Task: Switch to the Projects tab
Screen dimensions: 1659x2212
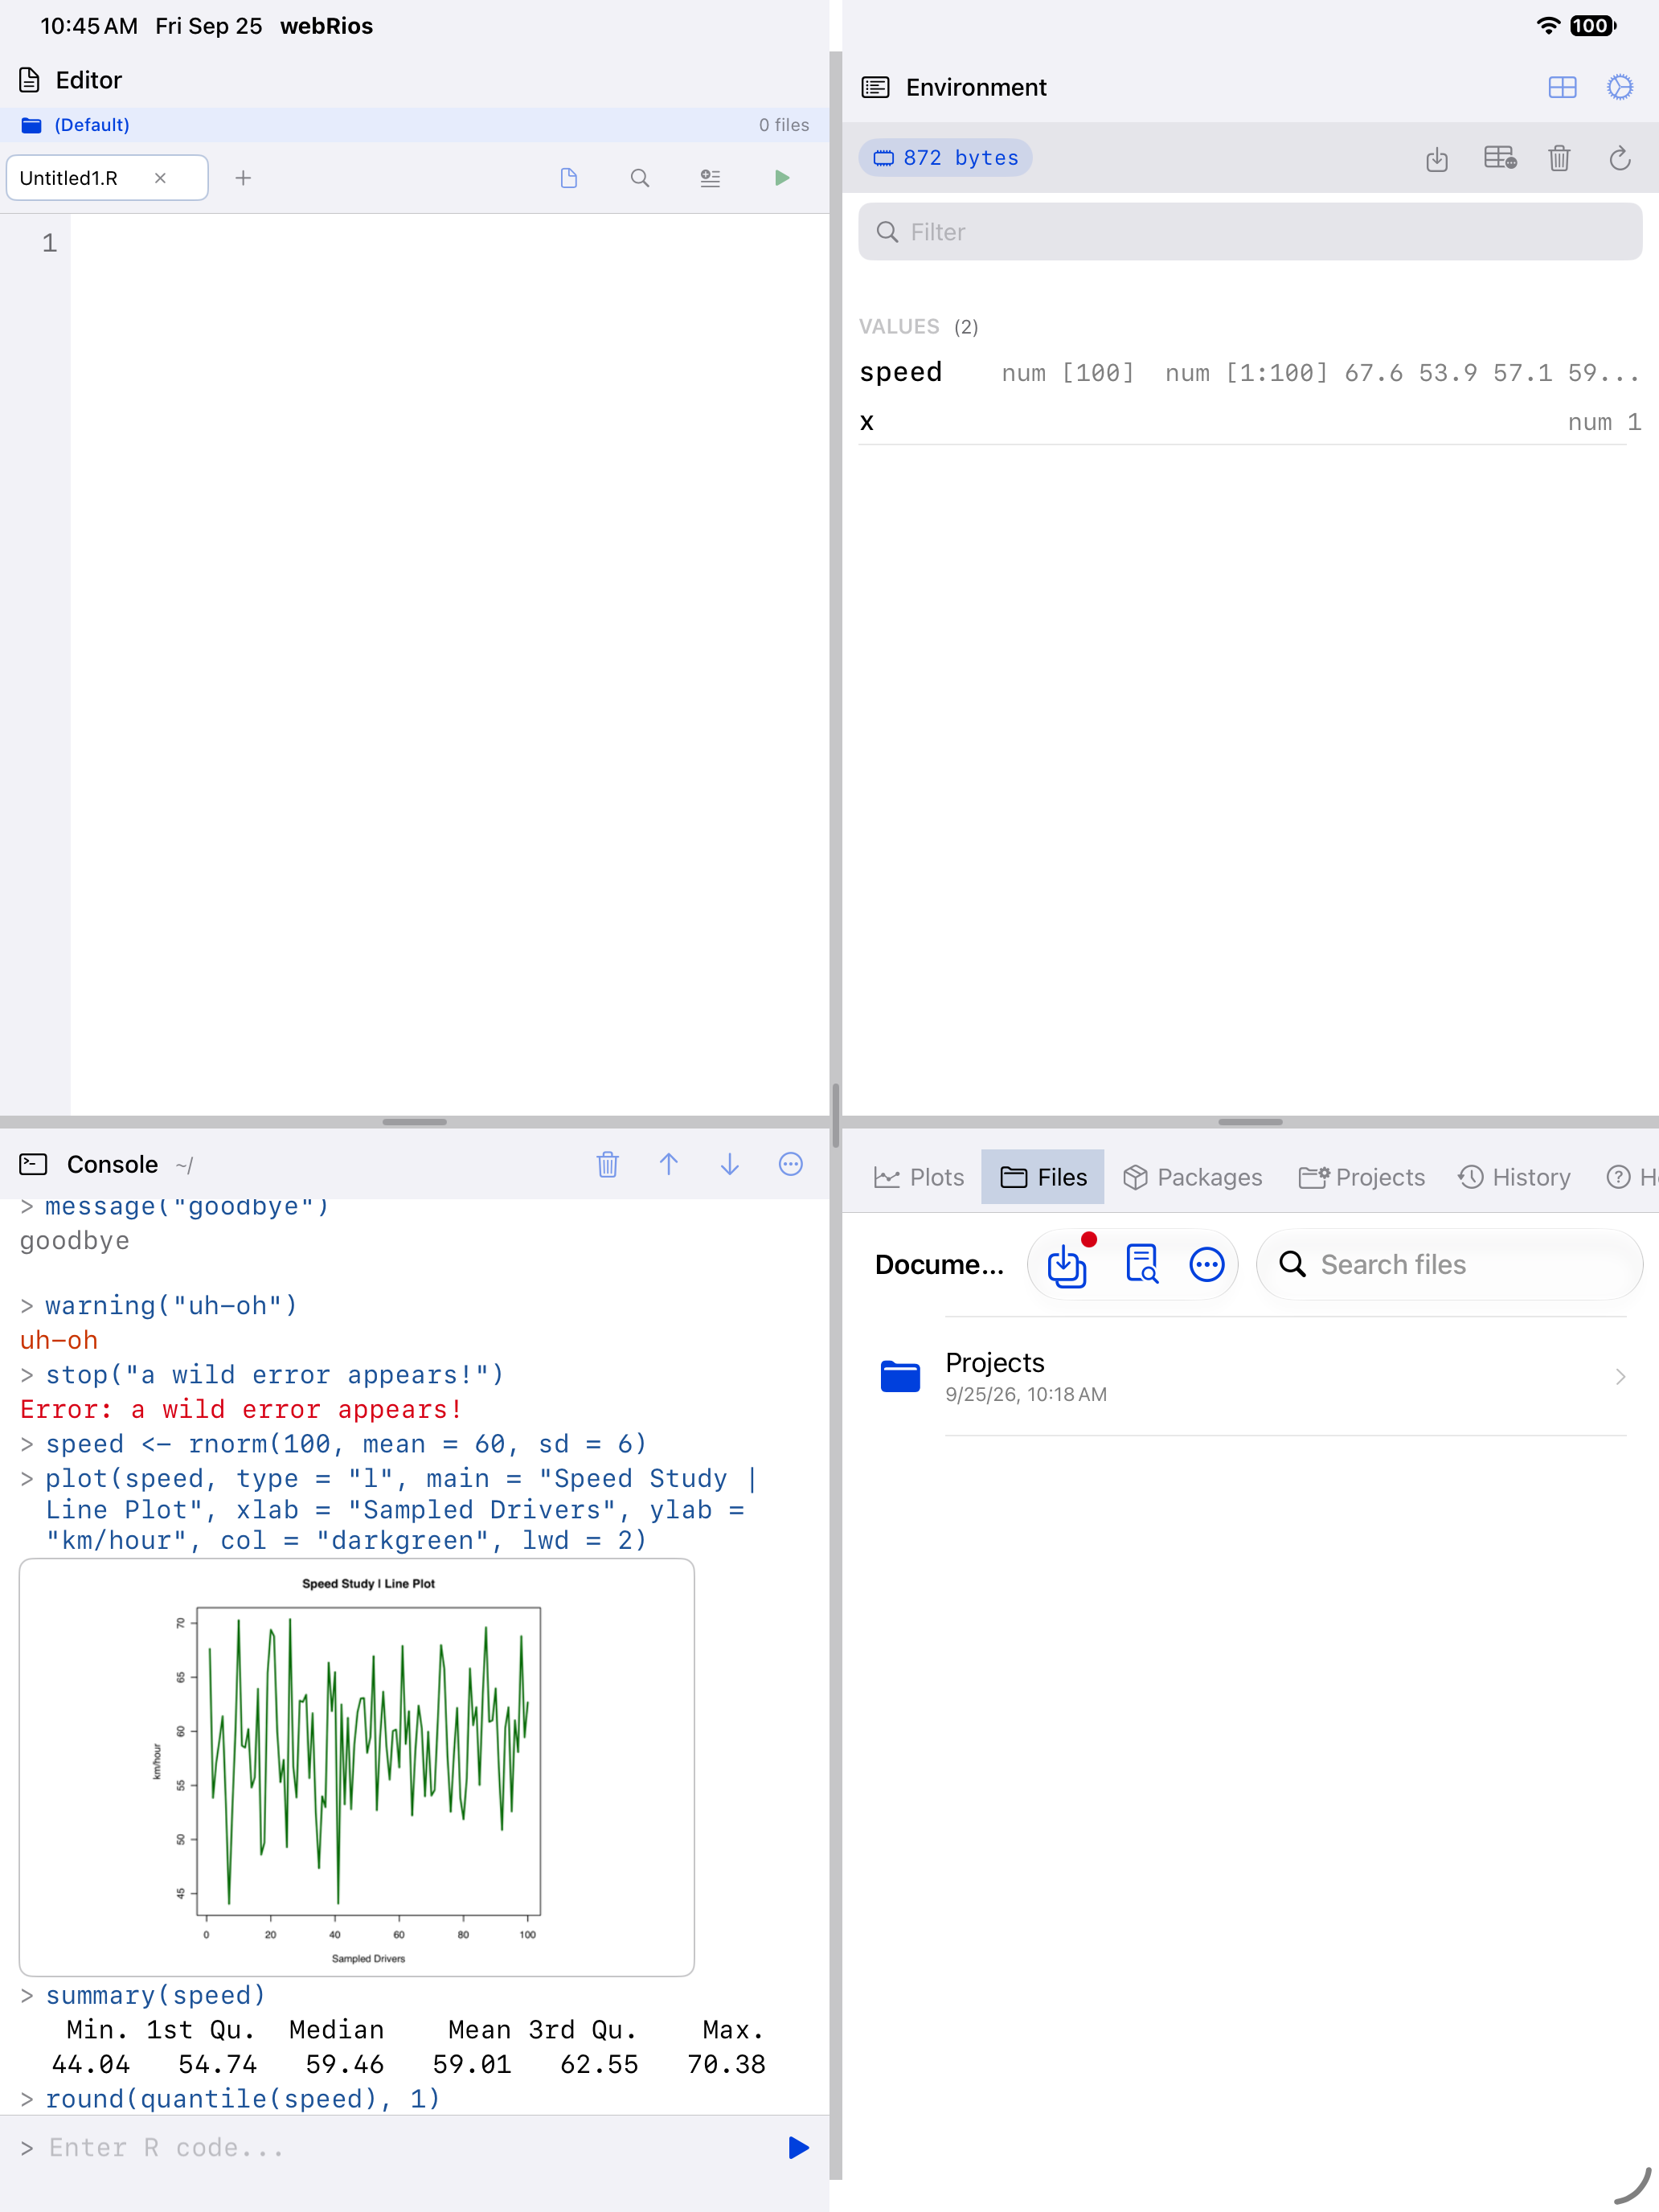Action: coord(1362,1177)
